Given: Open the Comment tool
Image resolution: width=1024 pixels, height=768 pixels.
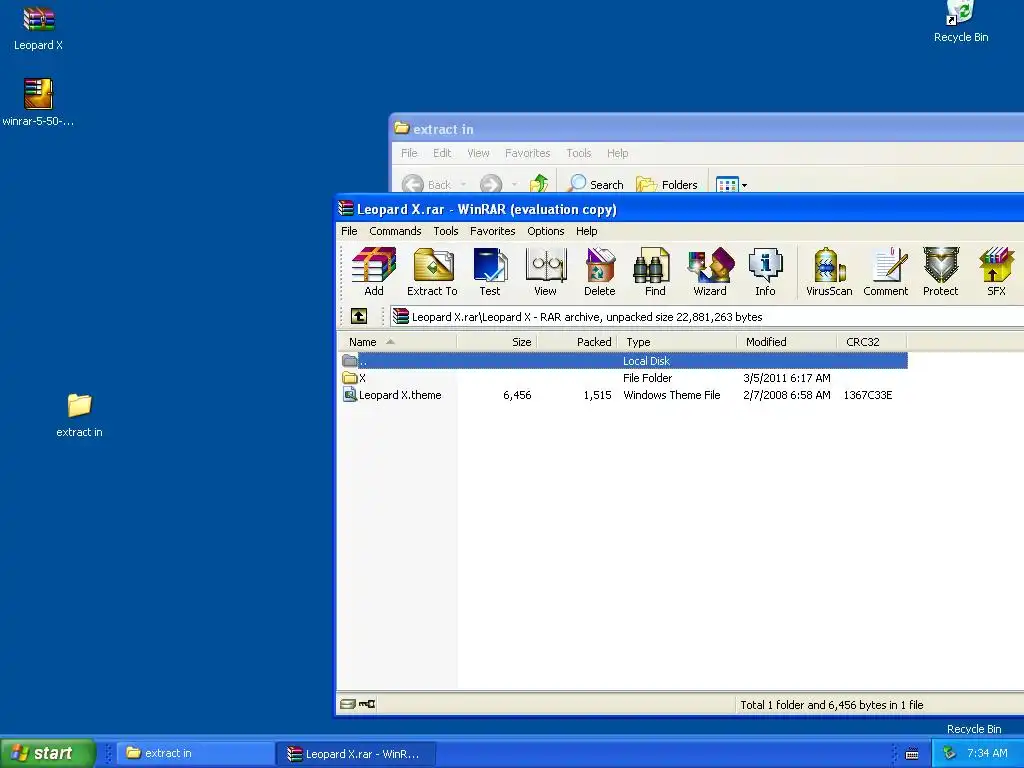Looking at the screenshot, I should click(886, 272).
